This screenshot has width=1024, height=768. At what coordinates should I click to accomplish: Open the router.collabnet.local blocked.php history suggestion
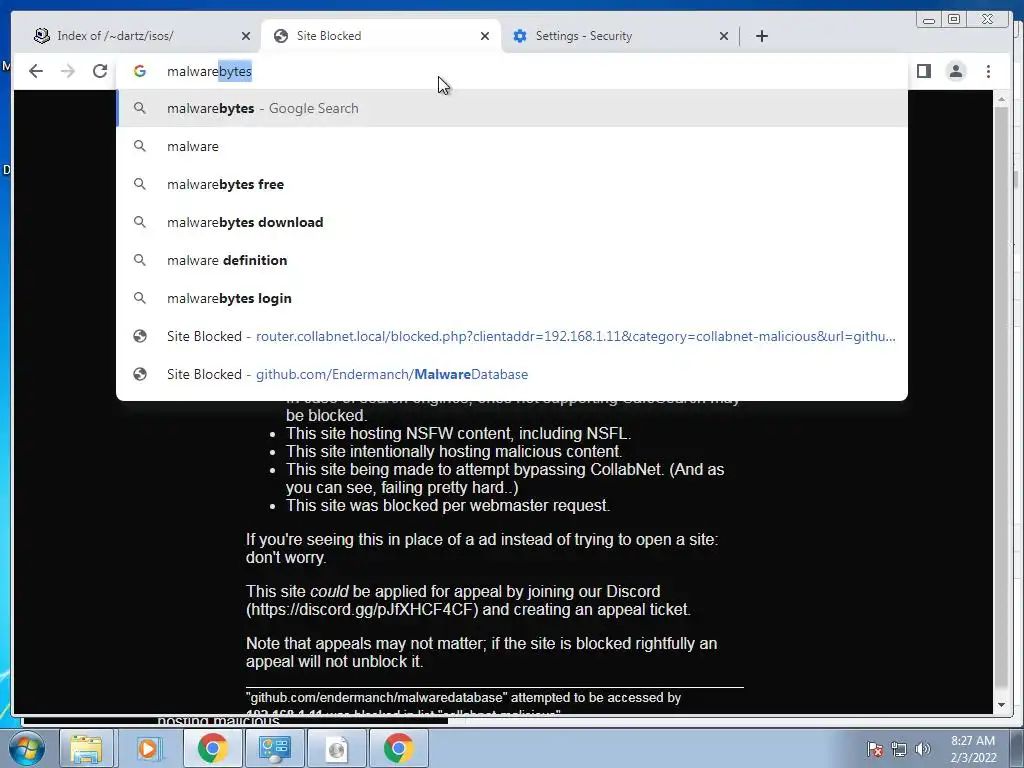511,336
